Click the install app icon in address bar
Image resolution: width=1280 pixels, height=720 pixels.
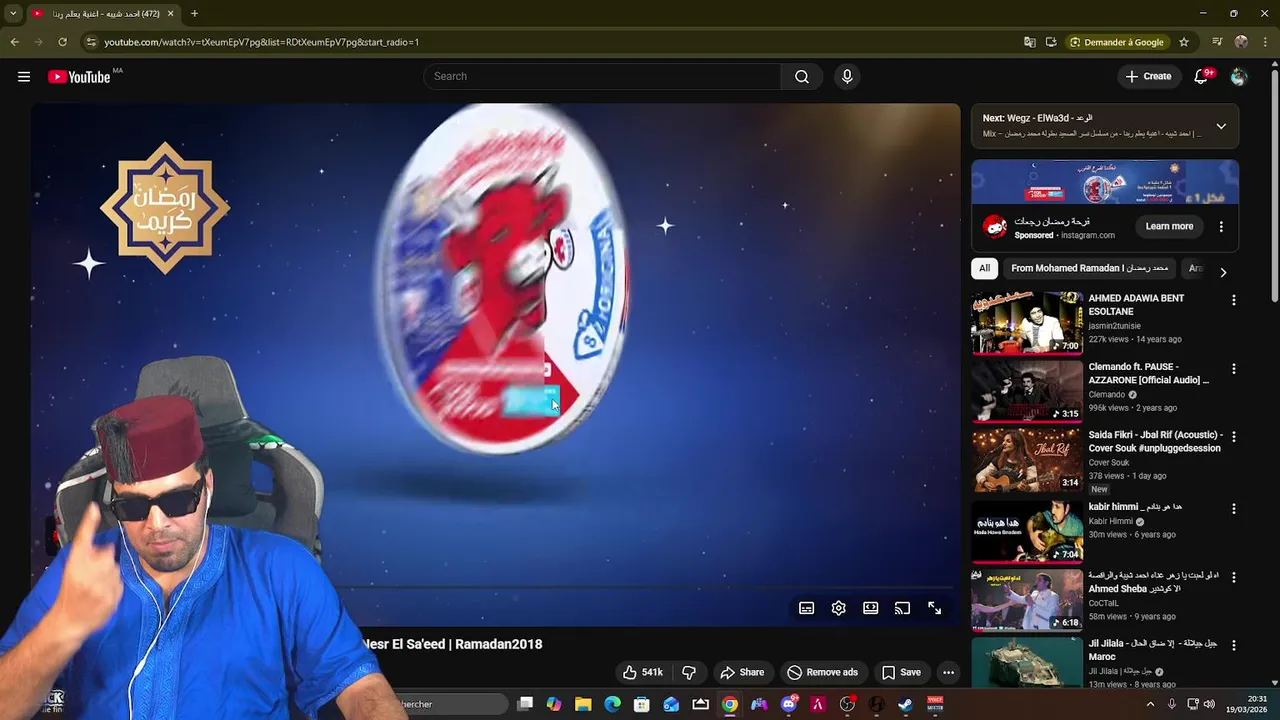1051,42
